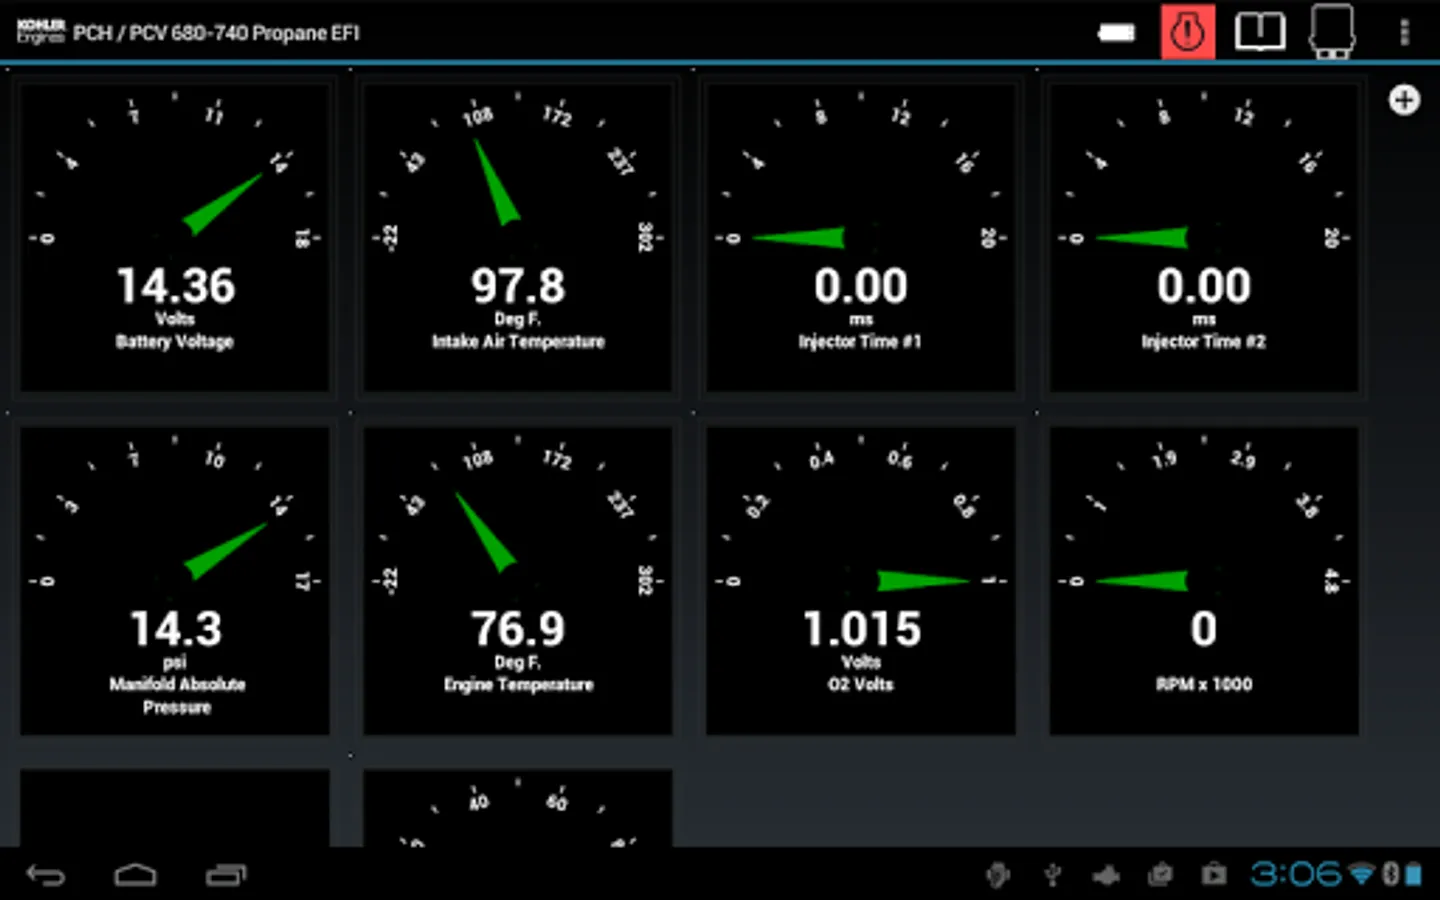Tap the 3:06 clock

tap(1296, 874)
